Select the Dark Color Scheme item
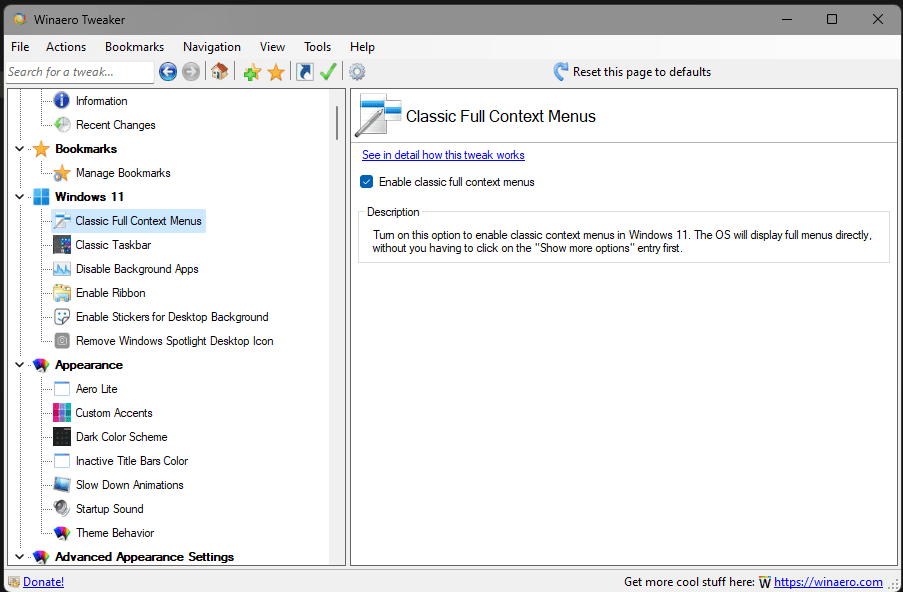 (122, 437)
